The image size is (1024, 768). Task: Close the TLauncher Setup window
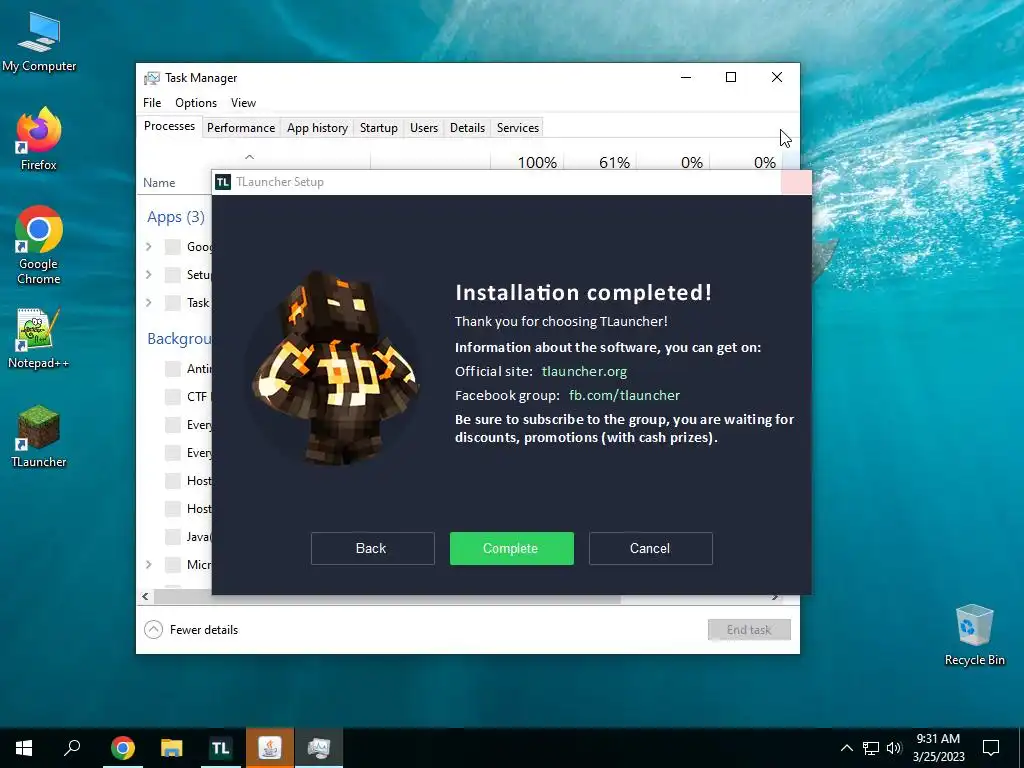796,182
